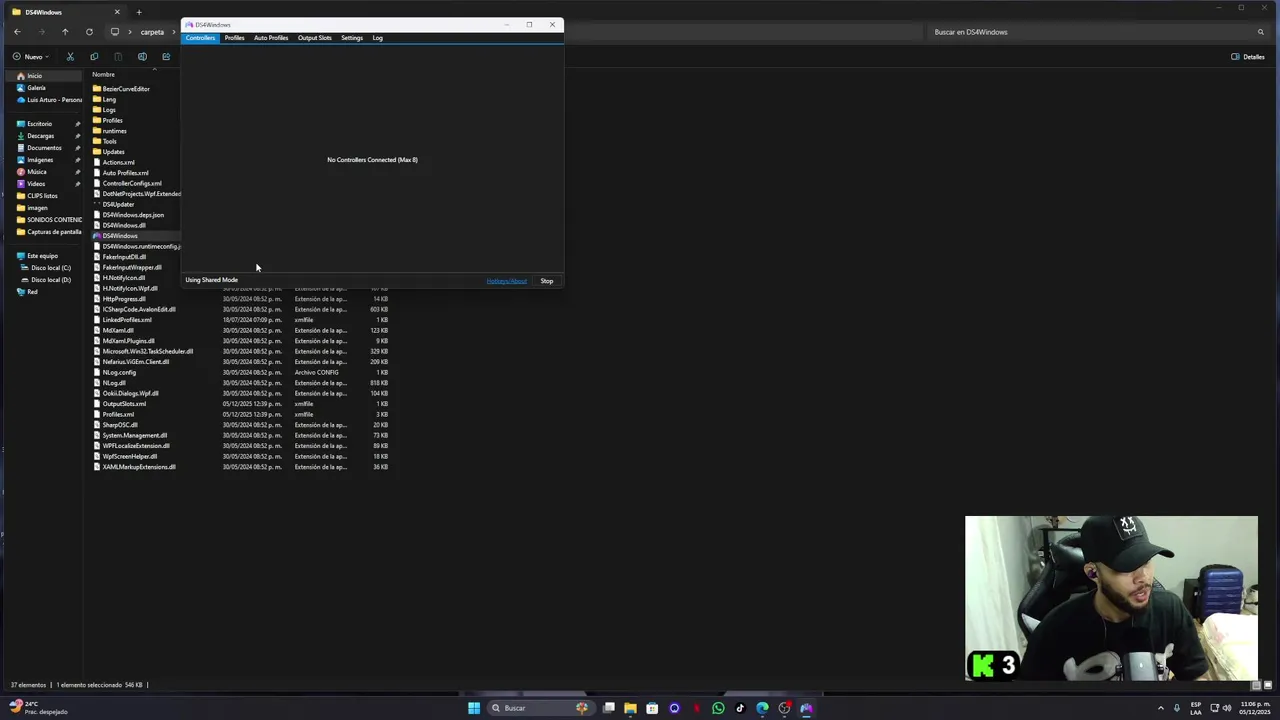Image resolution: width=1280 pixels, height=720 pixels.
Task: Open File Explorer from the taskbar
Action: coord(630,708)
